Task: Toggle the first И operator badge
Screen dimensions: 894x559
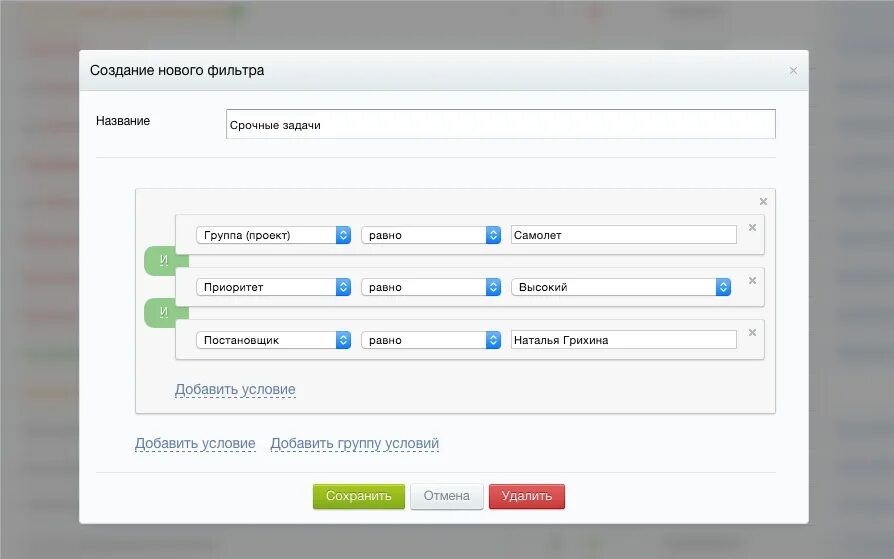Action: click(x=164, y=260)
